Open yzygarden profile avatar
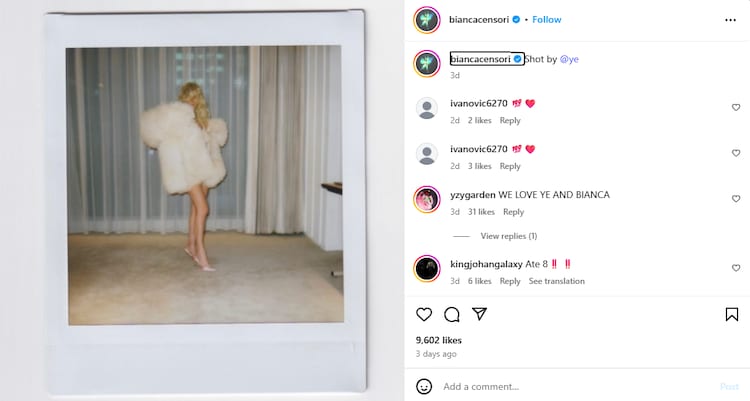The image size is (750, 401). [427, 199]
